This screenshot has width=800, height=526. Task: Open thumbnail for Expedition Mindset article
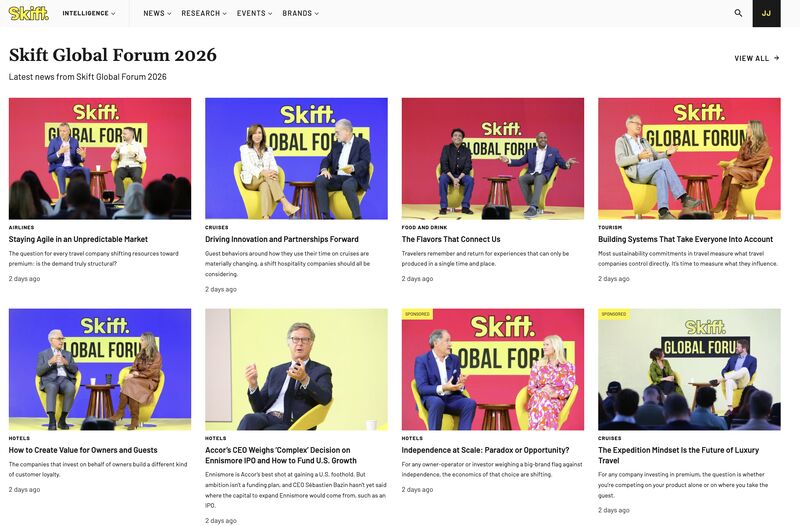coord(689,369)
